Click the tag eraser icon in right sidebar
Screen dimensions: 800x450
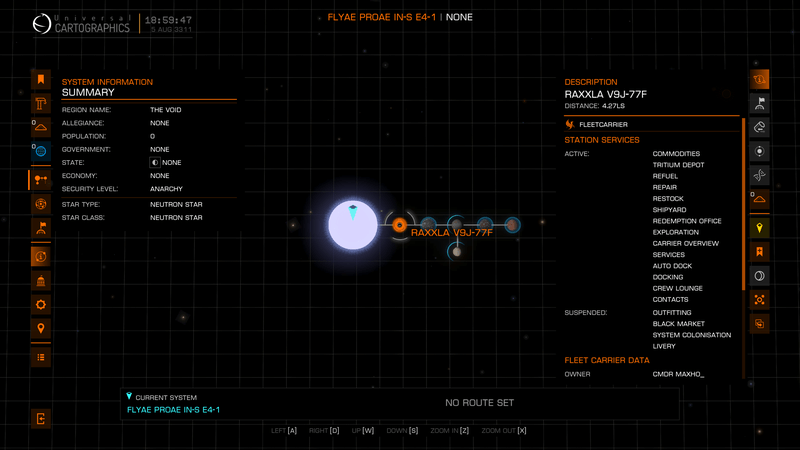pyautogui.click(x=760, y=128)
